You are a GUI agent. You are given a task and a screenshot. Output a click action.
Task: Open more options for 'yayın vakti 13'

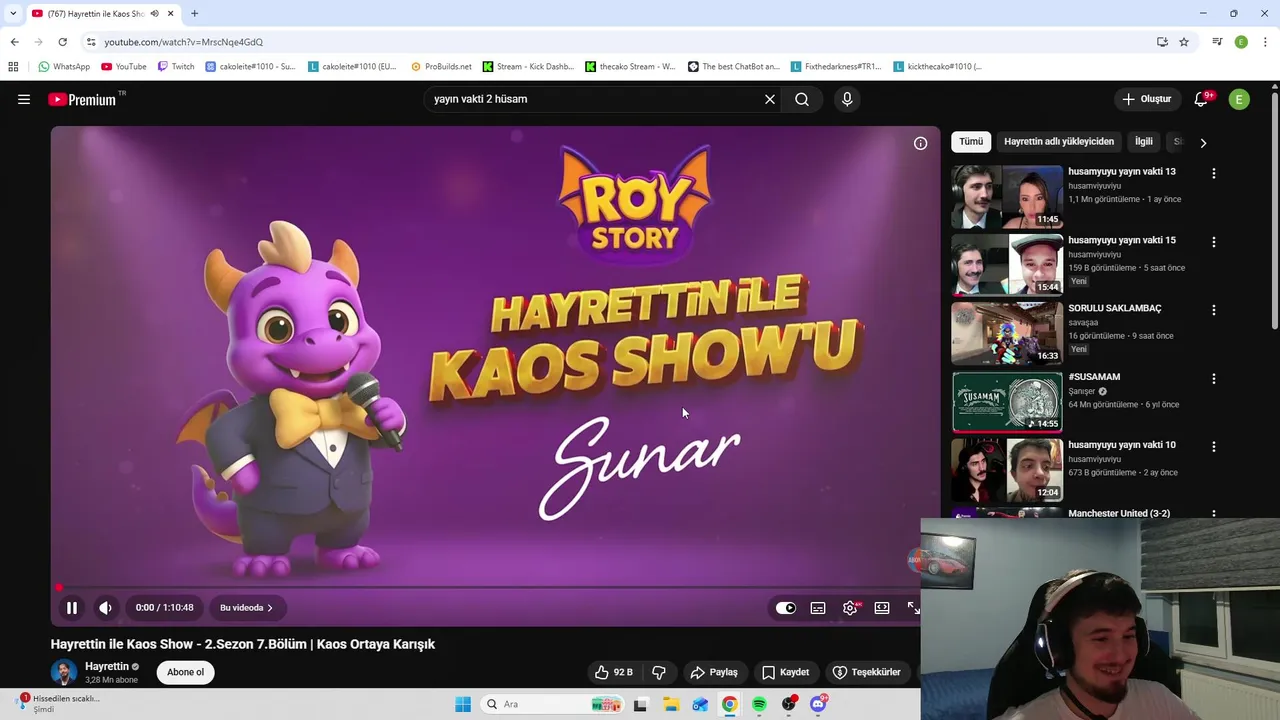click(1214, 174)
